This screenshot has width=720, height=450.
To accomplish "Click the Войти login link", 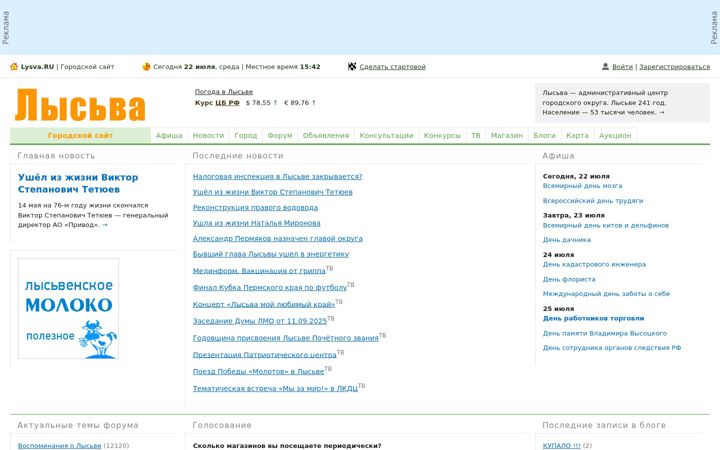I will click(623, 67).
